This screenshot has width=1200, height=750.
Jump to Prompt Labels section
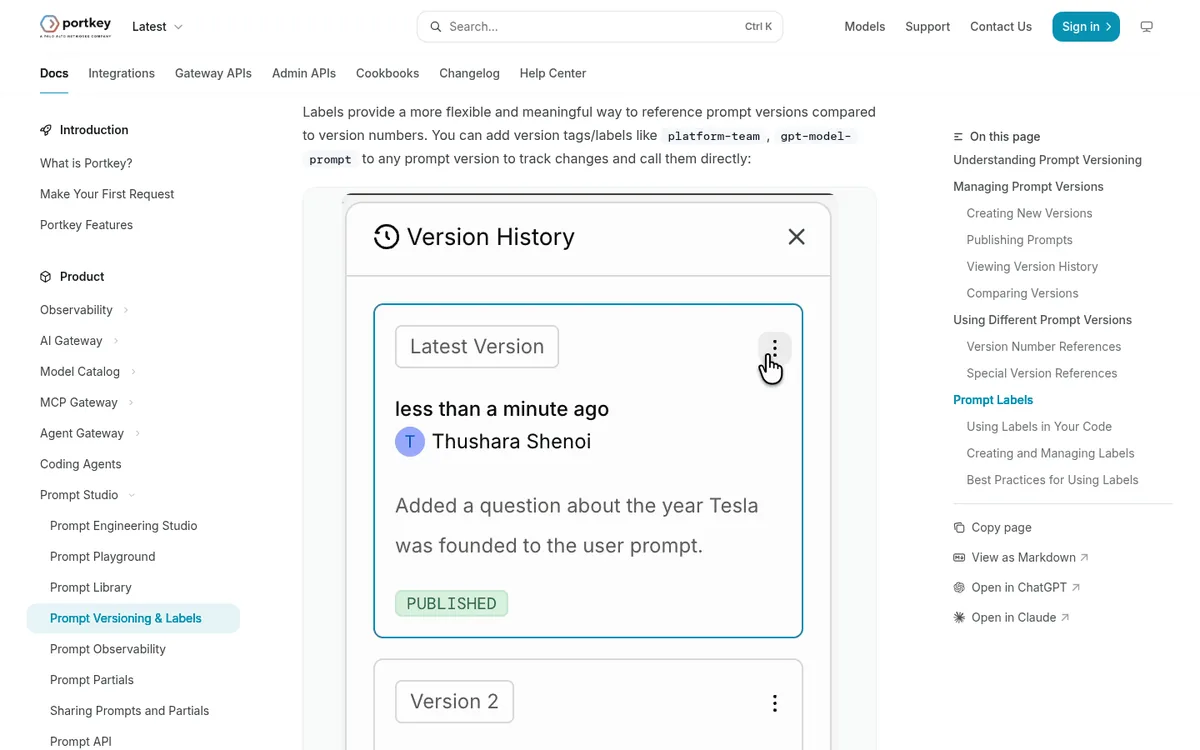pos(993,400)
